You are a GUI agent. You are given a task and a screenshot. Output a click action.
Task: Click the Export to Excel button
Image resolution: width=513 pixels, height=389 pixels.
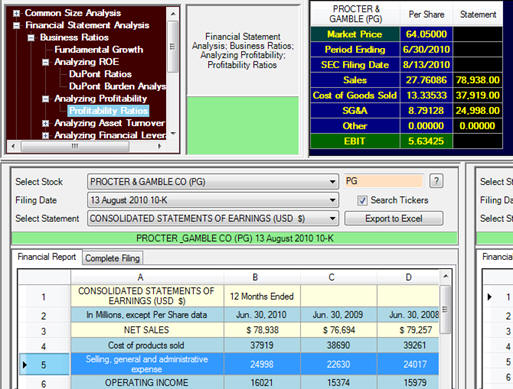(394, 219)
